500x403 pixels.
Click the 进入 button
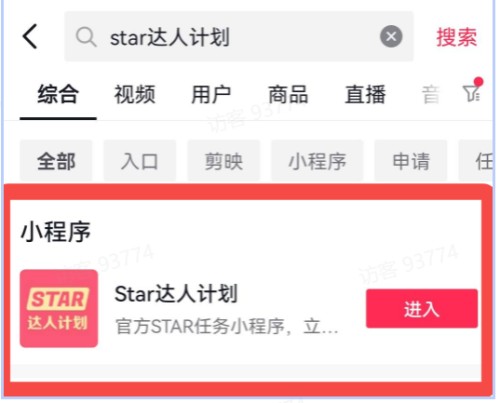coord(422,309)
